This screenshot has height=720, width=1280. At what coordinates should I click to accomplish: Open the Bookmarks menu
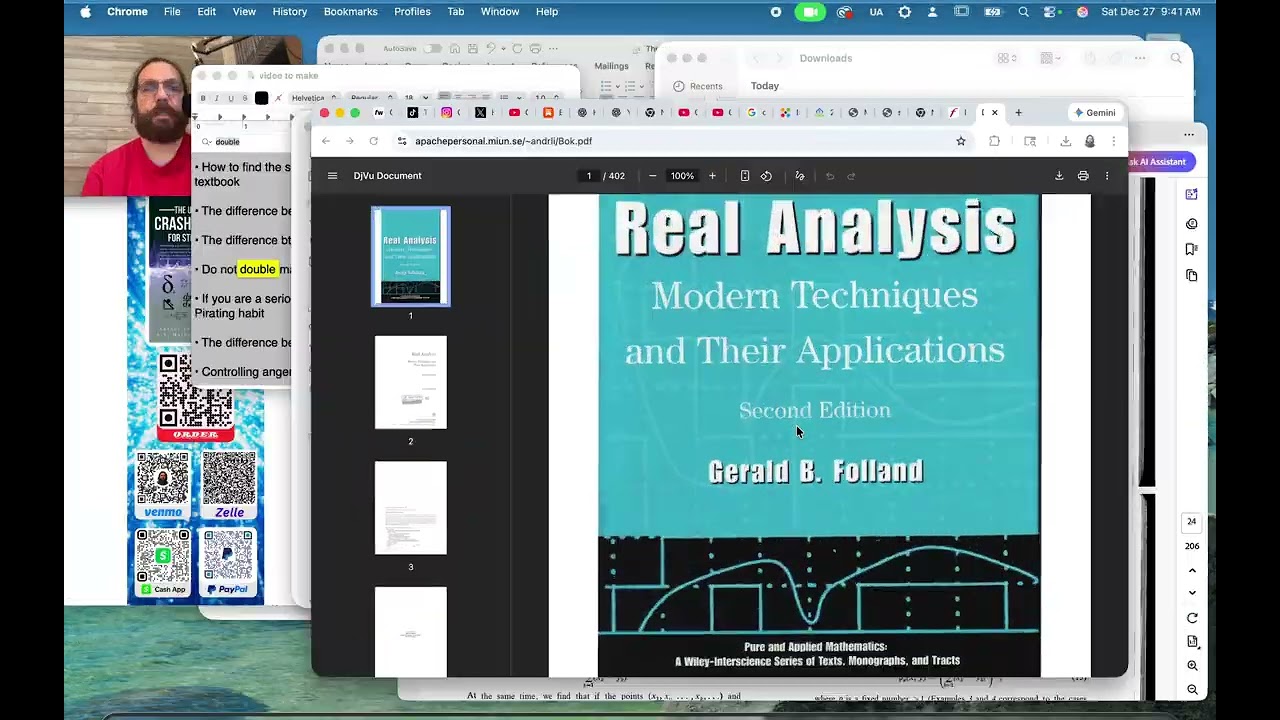[x=350, y=12]
